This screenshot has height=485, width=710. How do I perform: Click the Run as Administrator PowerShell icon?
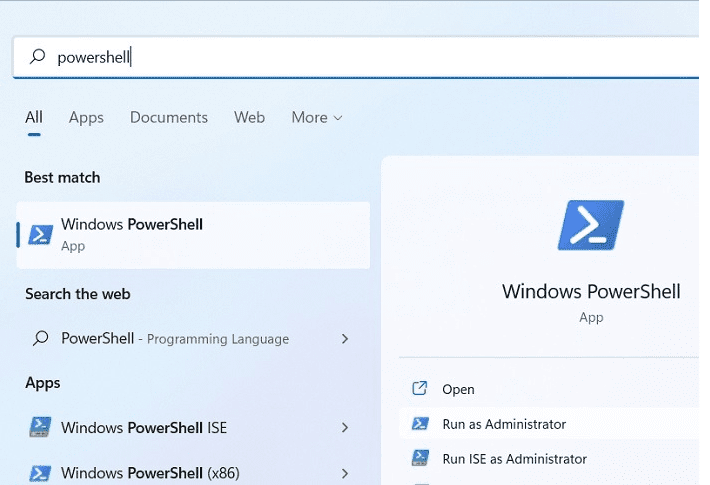420,423
